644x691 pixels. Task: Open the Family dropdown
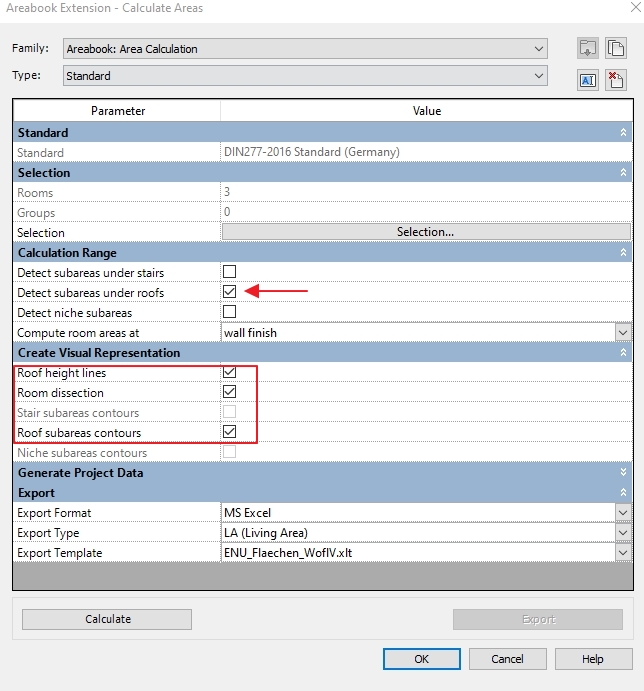(x=305, y=48)
